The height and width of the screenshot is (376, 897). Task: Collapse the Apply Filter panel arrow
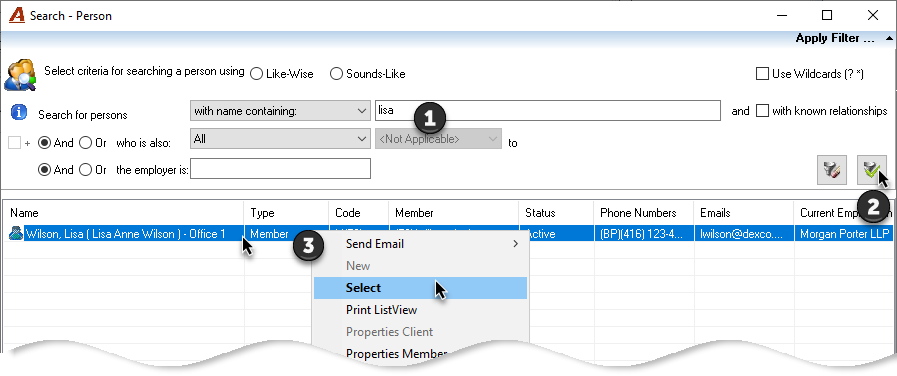pos(888,38)
